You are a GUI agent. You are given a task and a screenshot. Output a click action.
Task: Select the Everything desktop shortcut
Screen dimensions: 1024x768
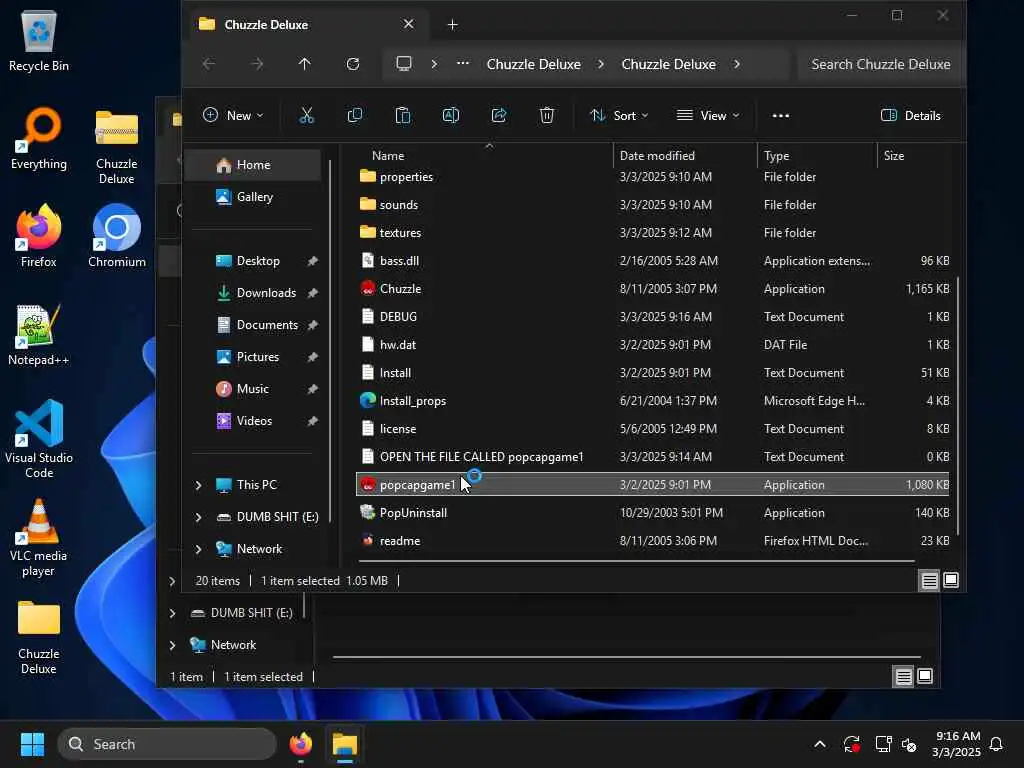(x=39, y=138)
